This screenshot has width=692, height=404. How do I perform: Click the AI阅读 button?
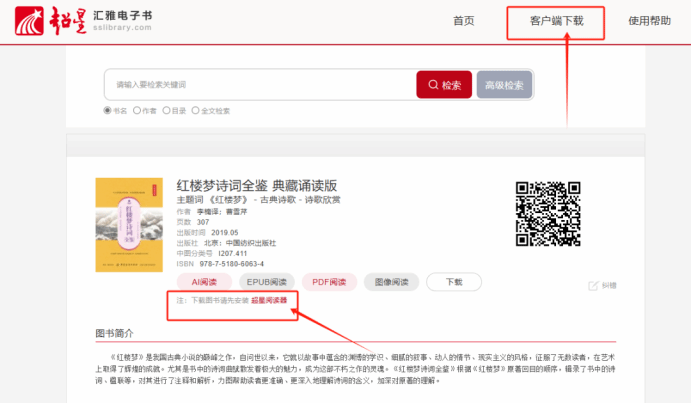pos(204,282)
